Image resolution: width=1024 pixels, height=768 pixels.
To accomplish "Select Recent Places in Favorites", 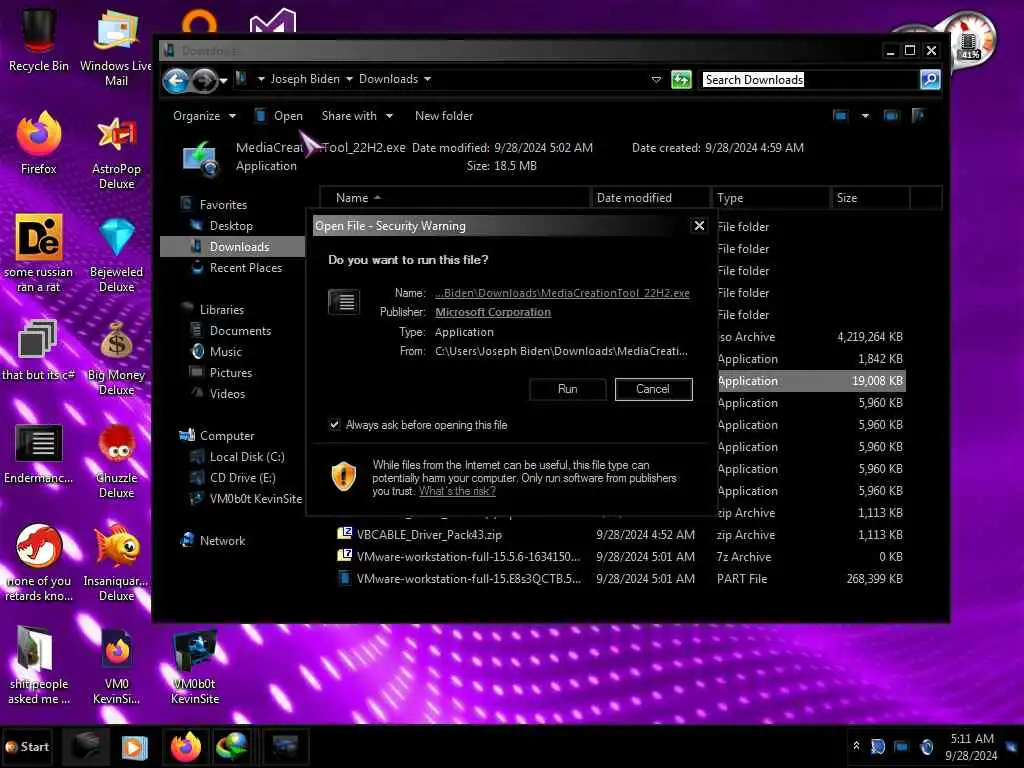I will [246, 268].
